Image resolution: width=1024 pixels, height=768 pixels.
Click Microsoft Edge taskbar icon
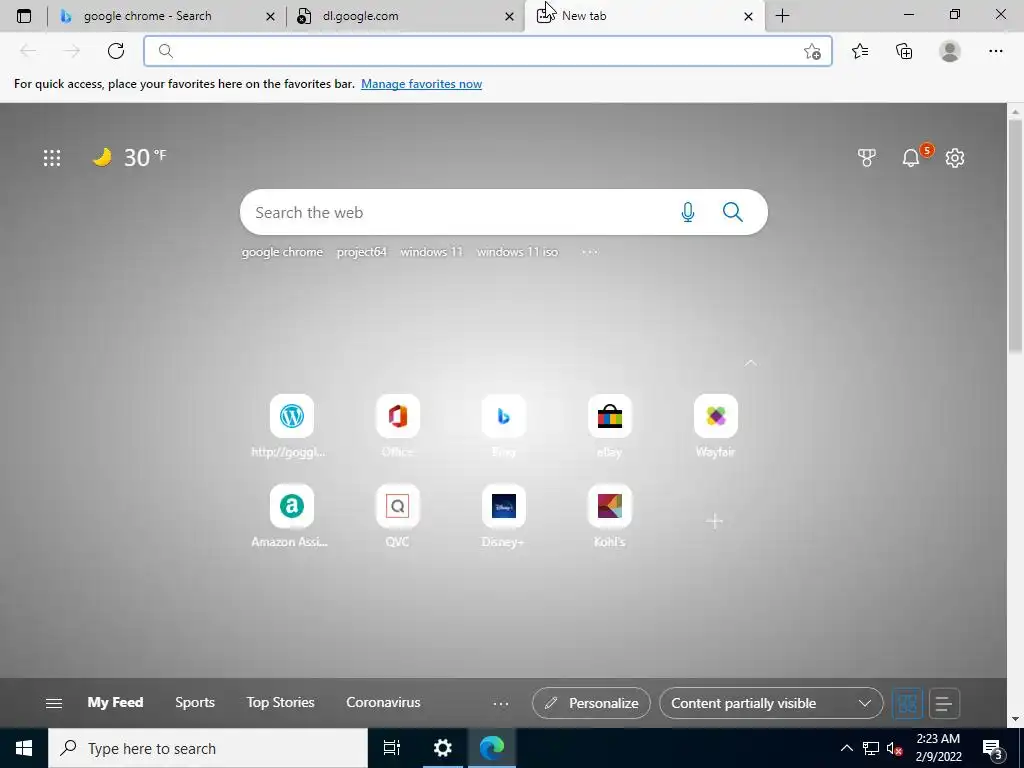(x=492, y=748)
